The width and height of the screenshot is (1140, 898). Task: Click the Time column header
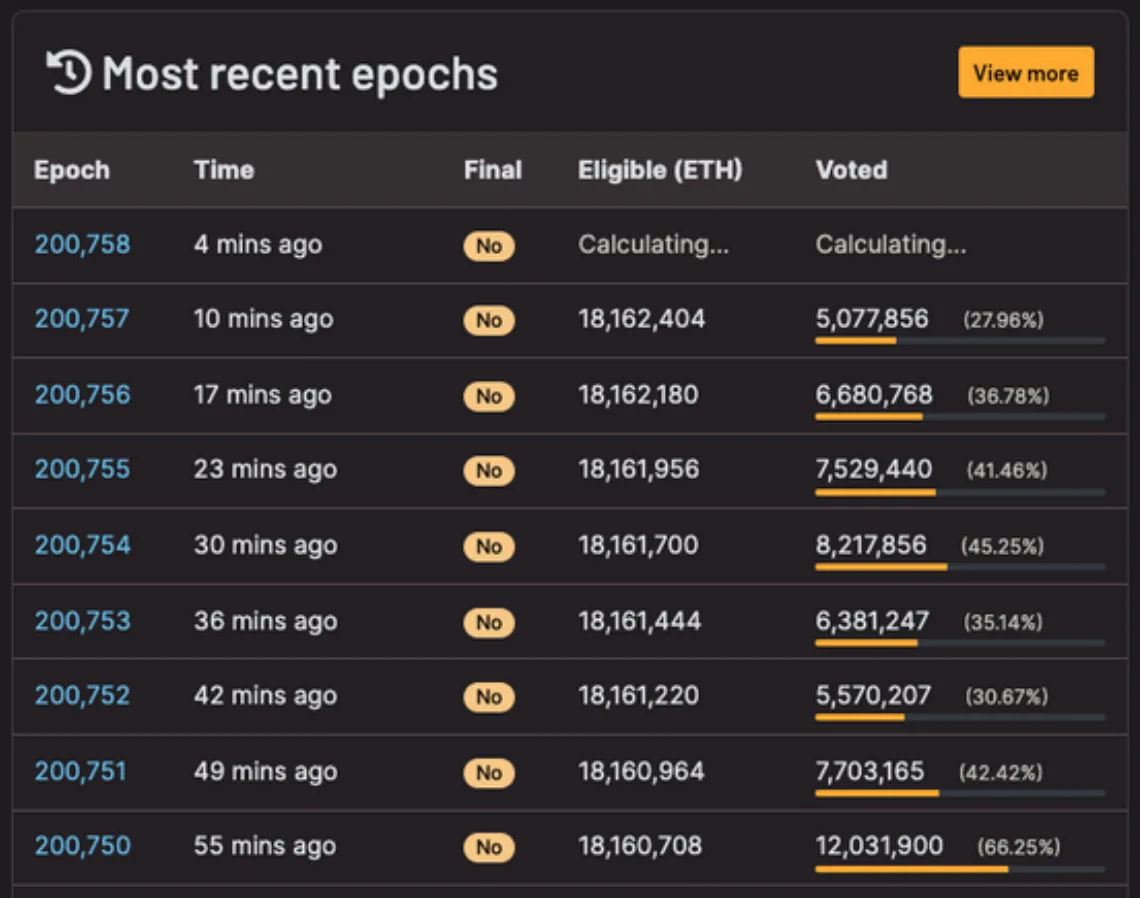224,170
